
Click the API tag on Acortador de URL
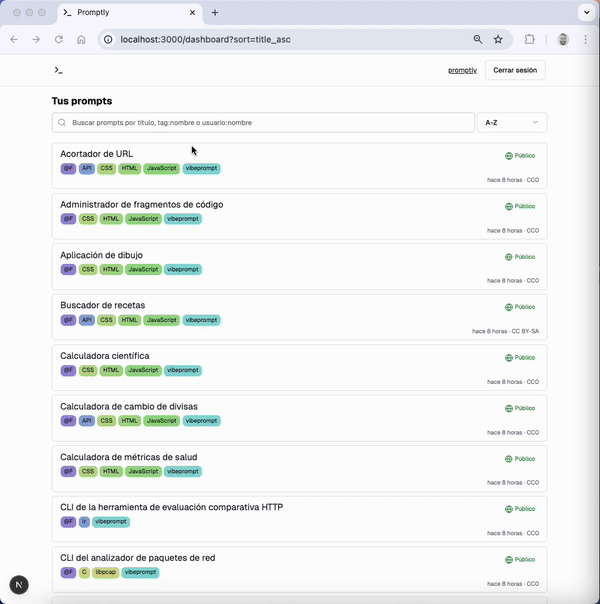[87, 168]
